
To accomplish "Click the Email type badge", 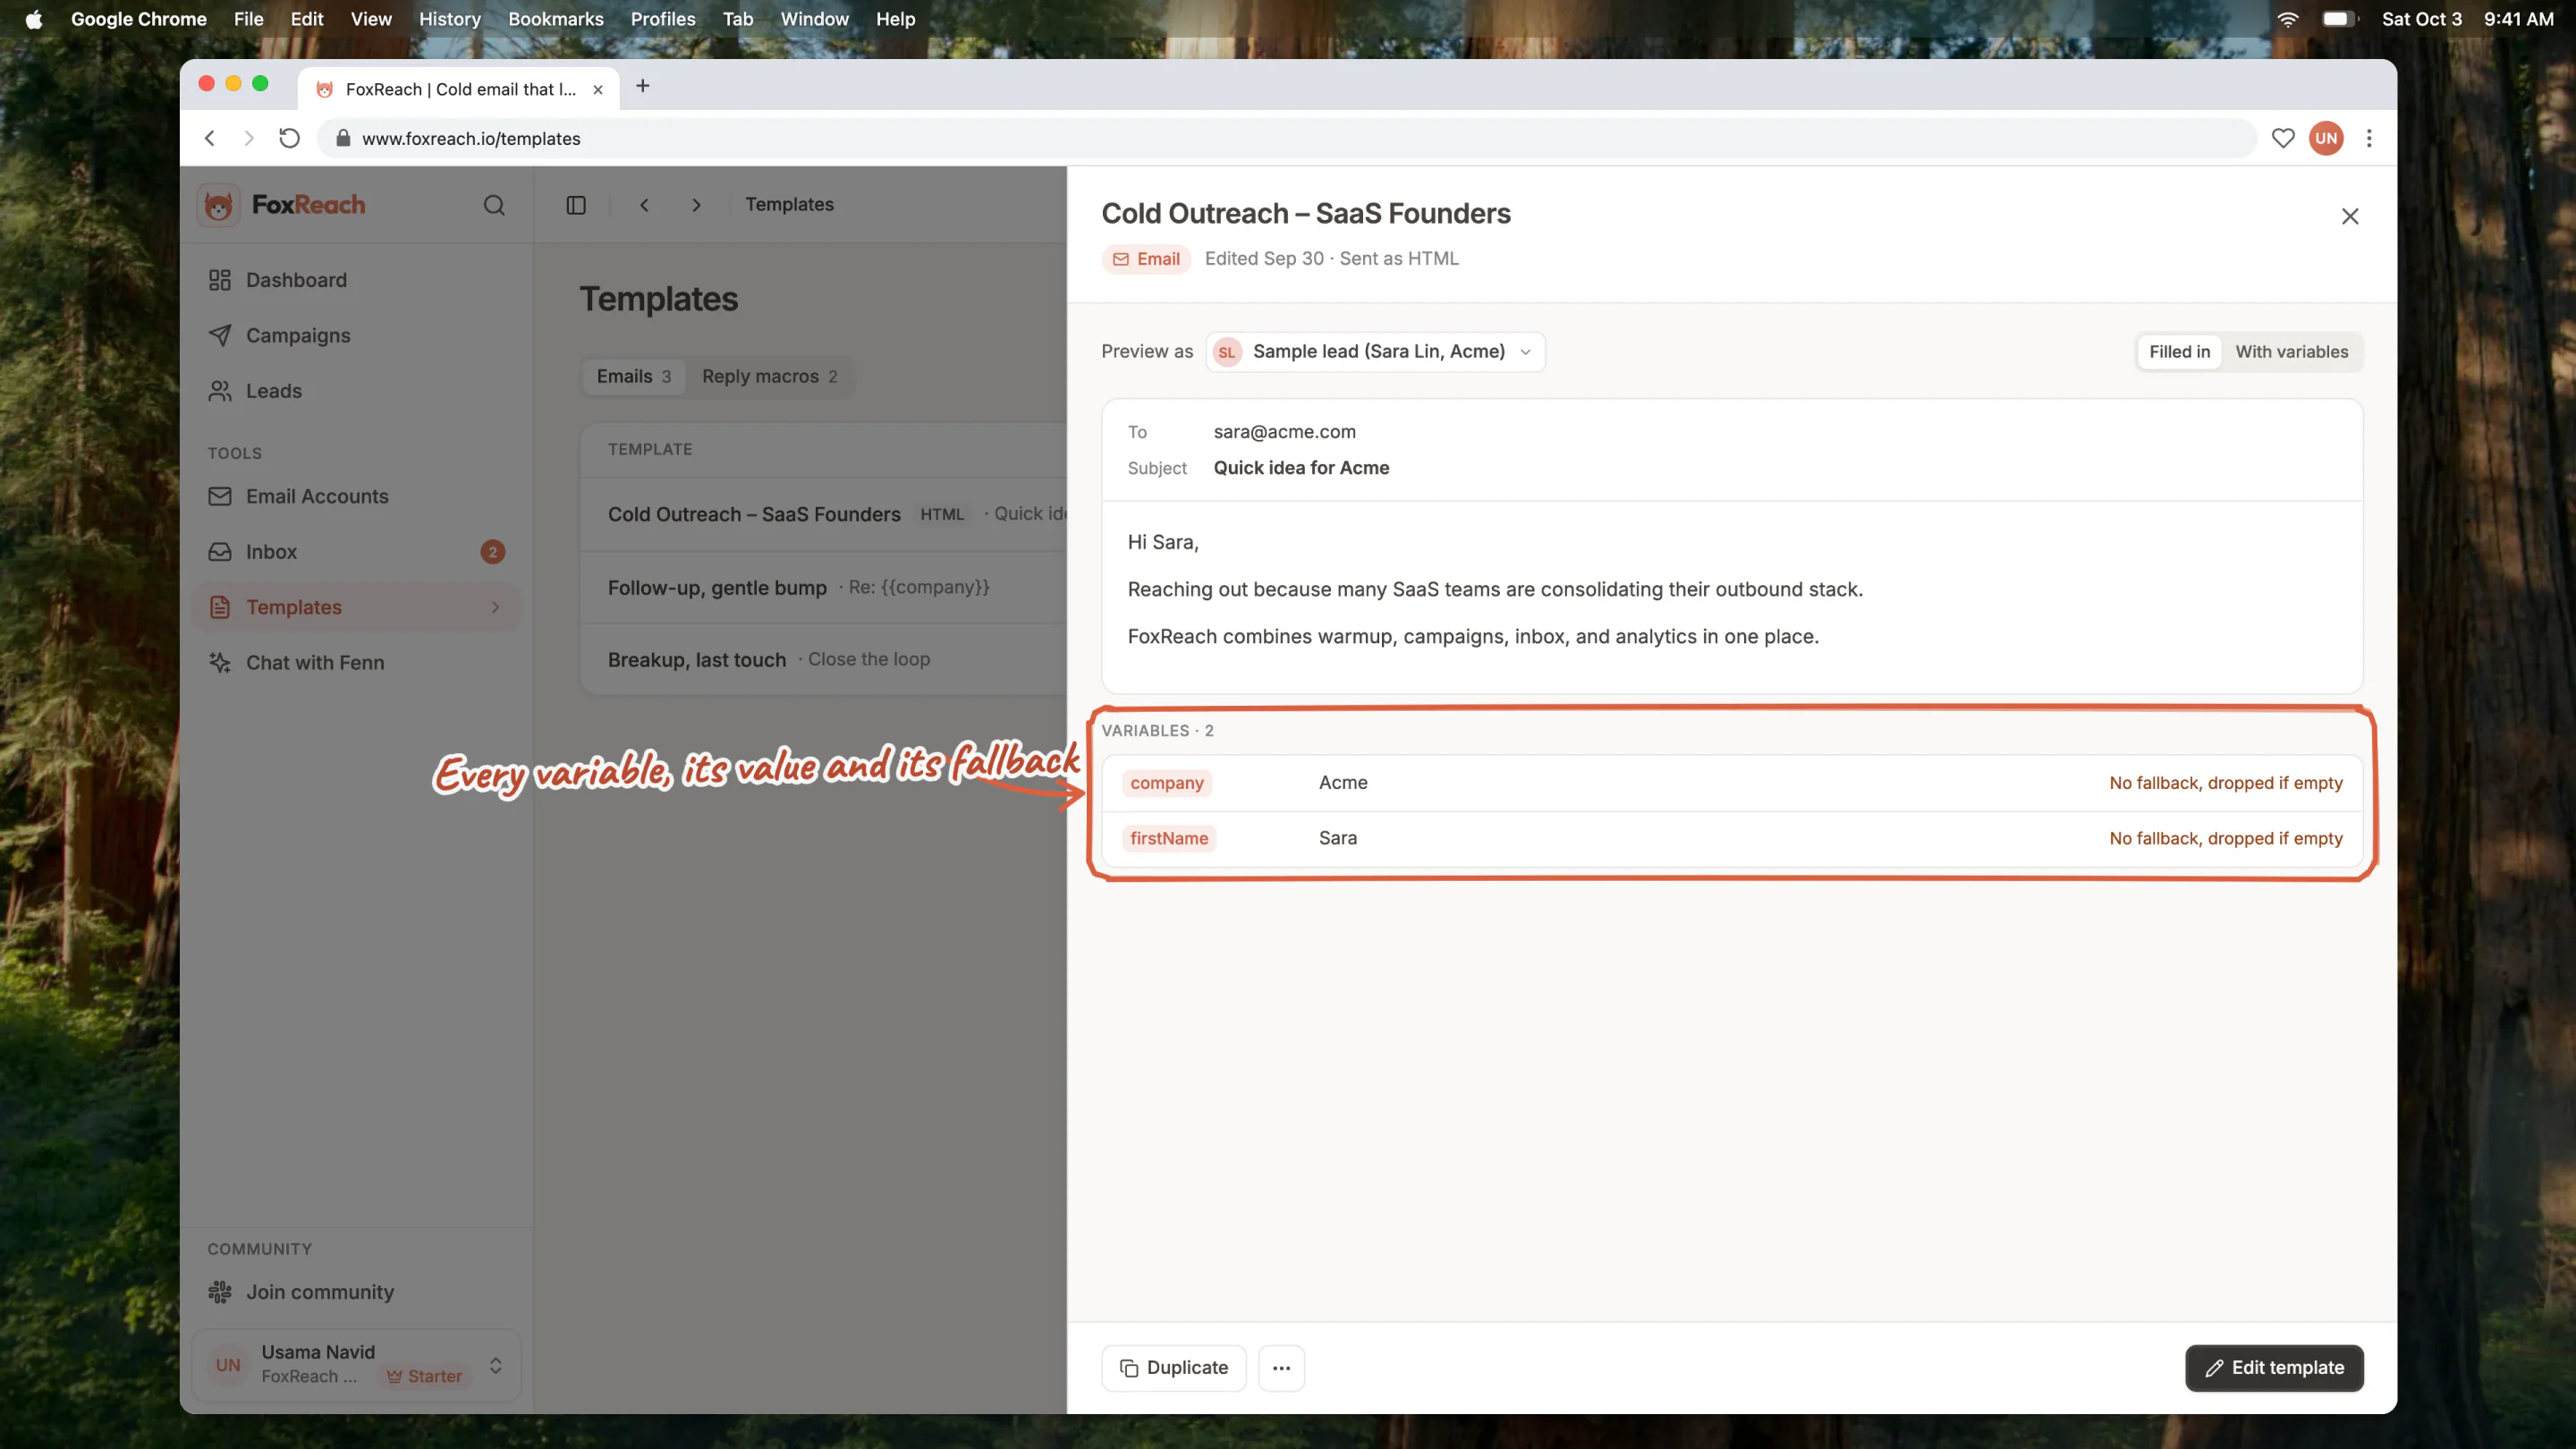I will pyautogui.click(x=1146, y=259).
